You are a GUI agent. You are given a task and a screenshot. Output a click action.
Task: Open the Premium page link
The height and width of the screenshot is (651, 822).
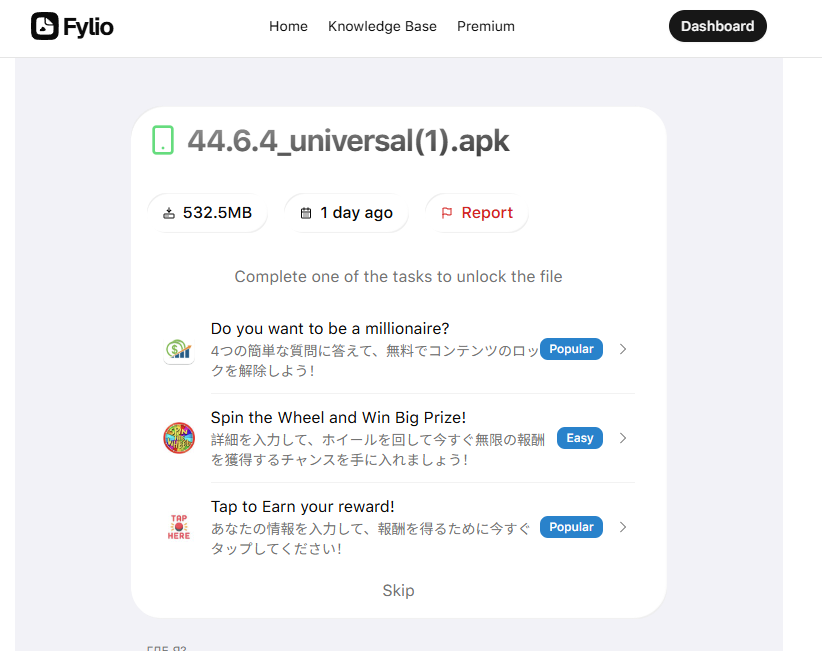pyautogui.click(x=486, y=26)
